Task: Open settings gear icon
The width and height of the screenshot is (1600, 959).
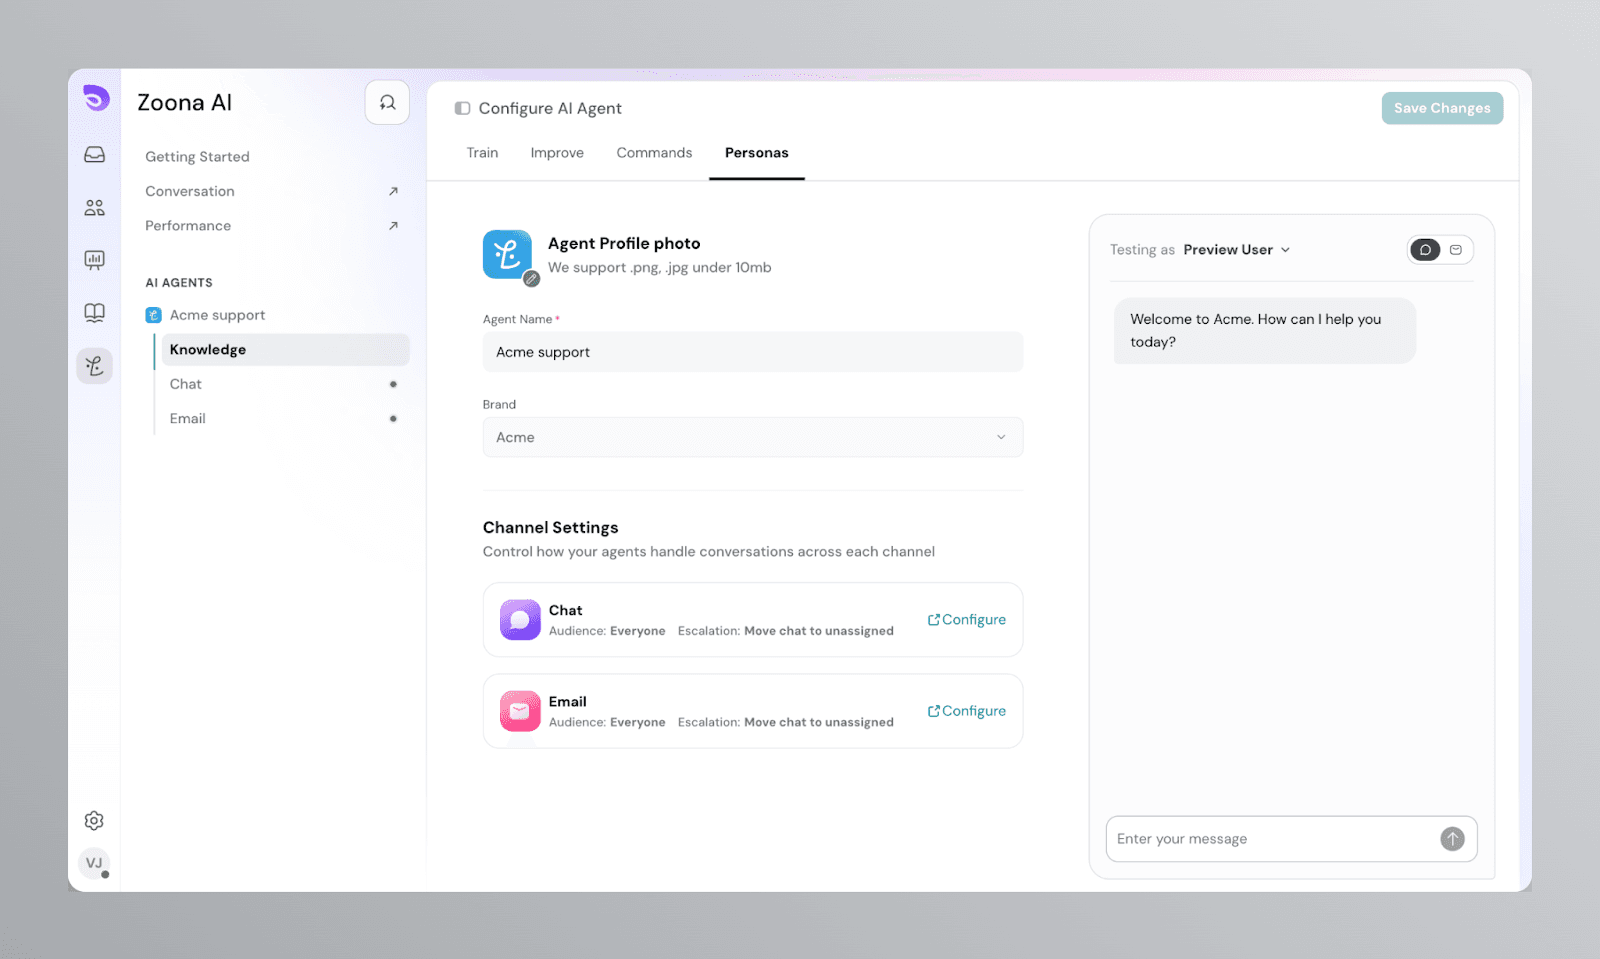Action: tap(94, 820)
